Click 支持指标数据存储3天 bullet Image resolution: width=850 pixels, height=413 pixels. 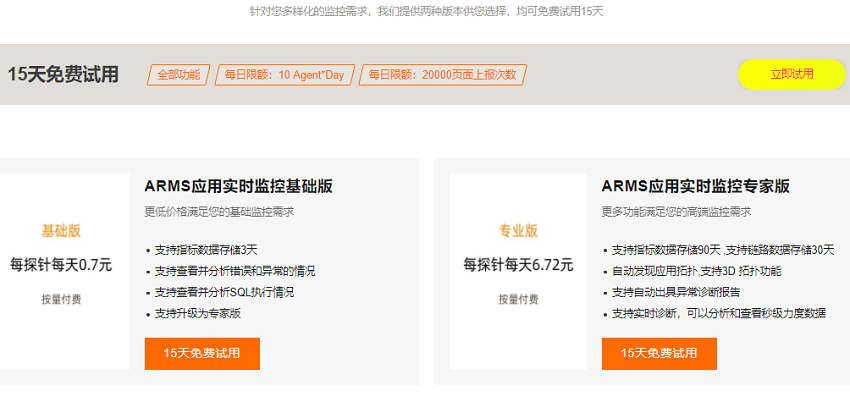pyautogui.click(x=206, y=250)
